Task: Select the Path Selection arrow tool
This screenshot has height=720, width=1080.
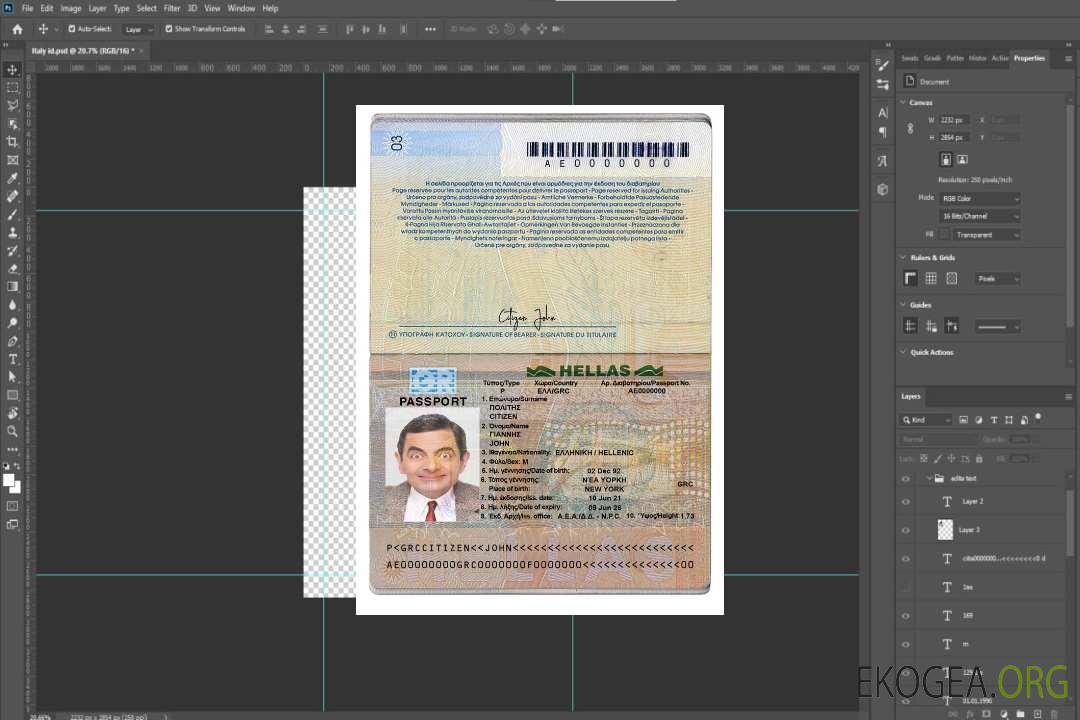Action: click(12, 377)
